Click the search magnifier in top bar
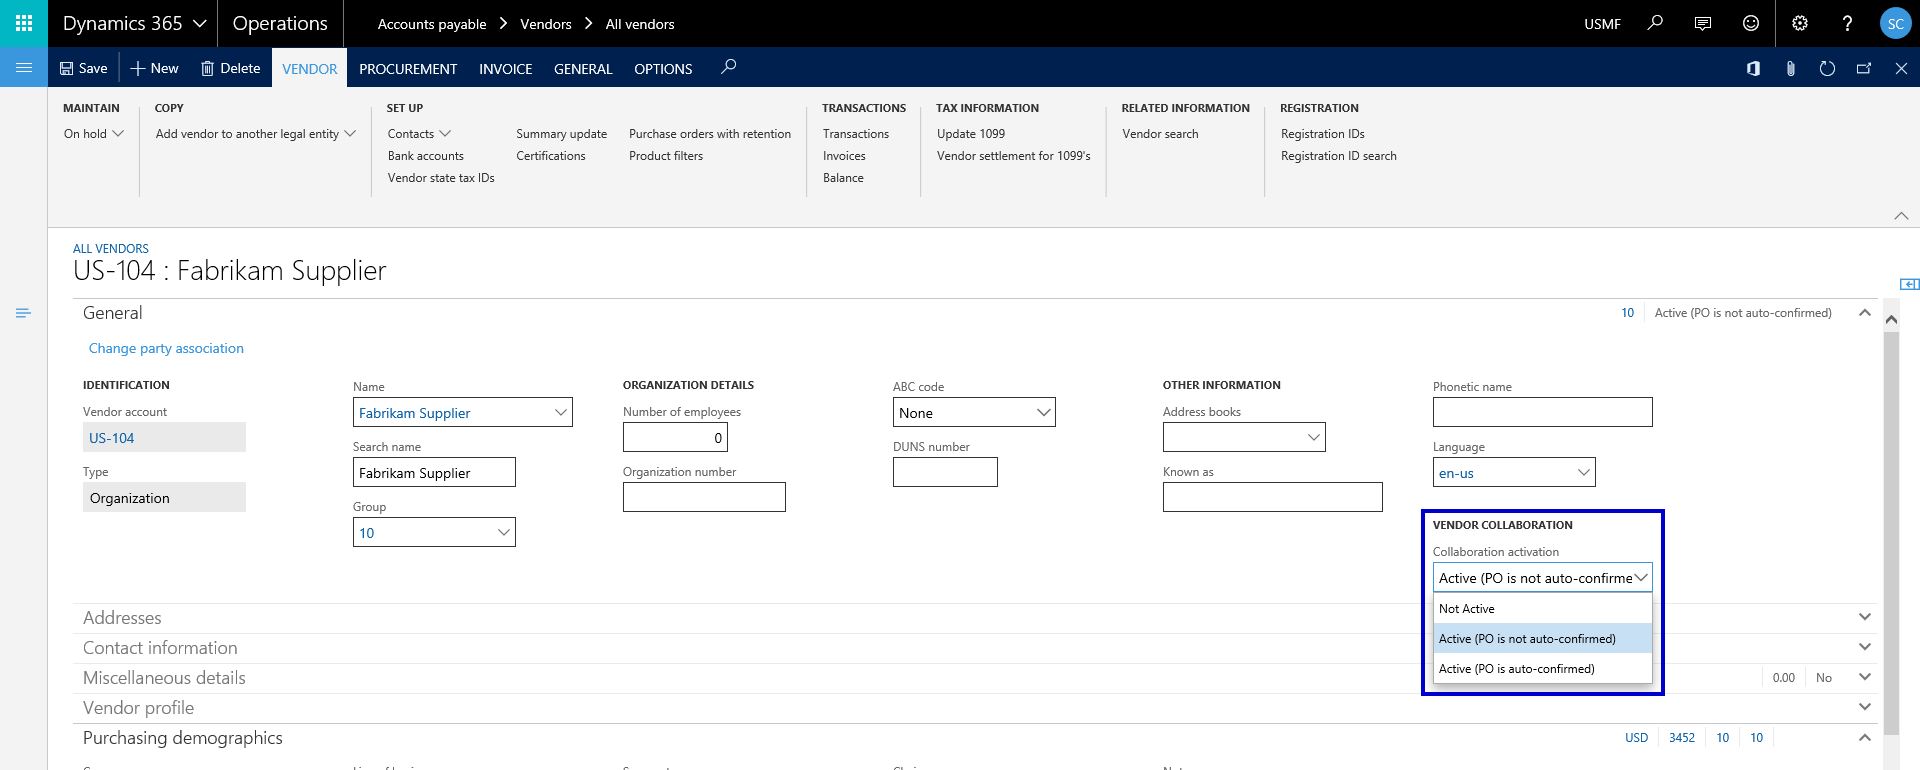 pyautogui.click(x=1655, y=23)
